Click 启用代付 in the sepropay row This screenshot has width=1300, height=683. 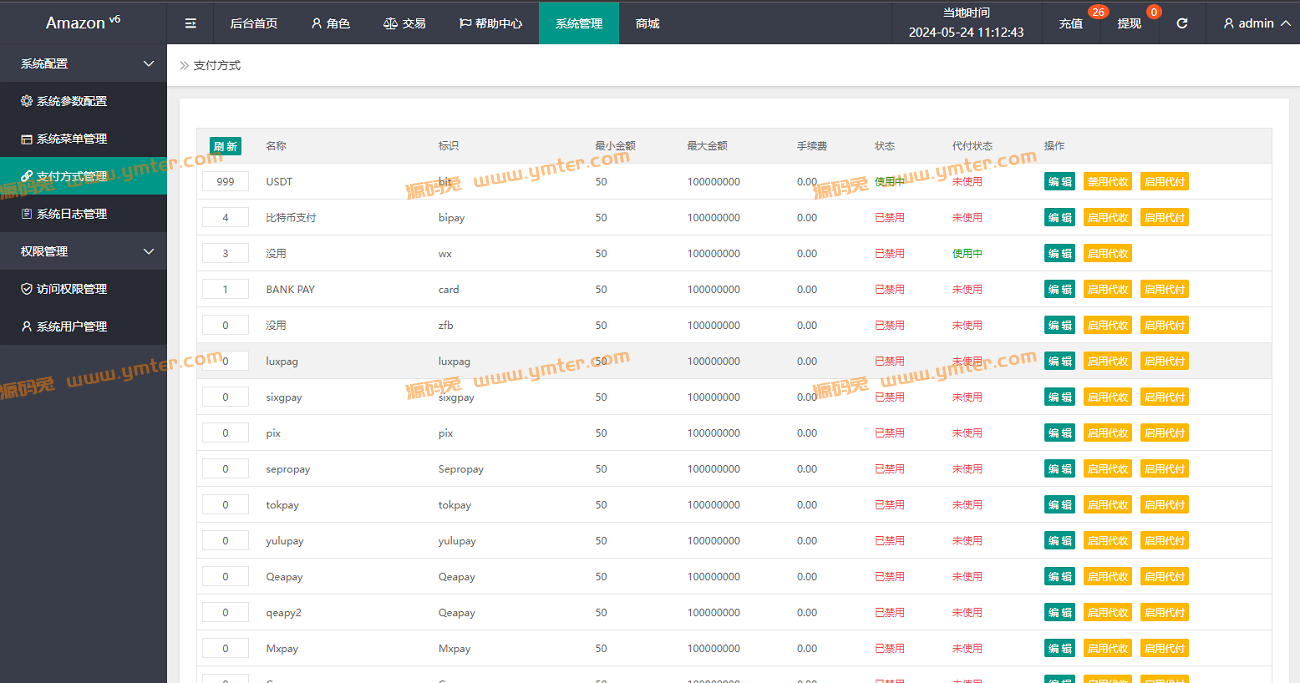point(1165,469)
